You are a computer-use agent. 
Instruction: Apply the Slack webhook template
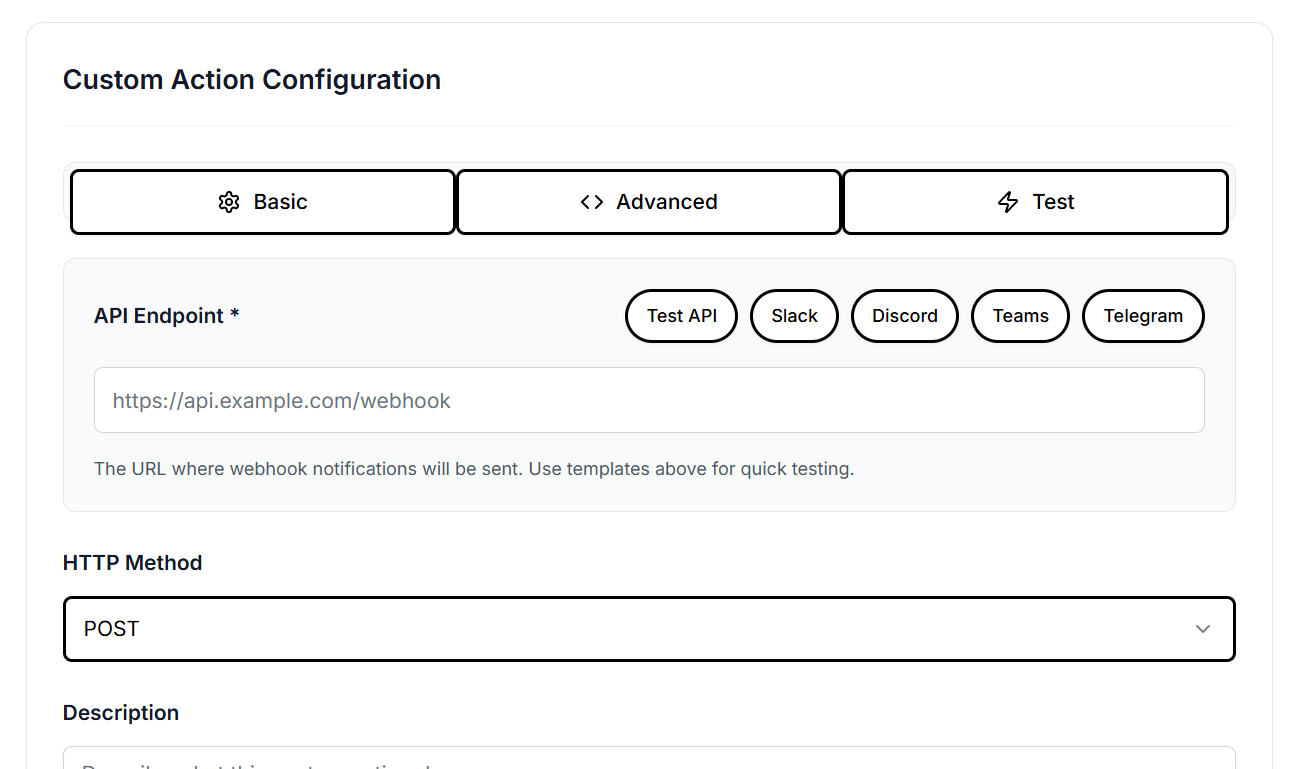pyautogui.click(x=794, y=315)
